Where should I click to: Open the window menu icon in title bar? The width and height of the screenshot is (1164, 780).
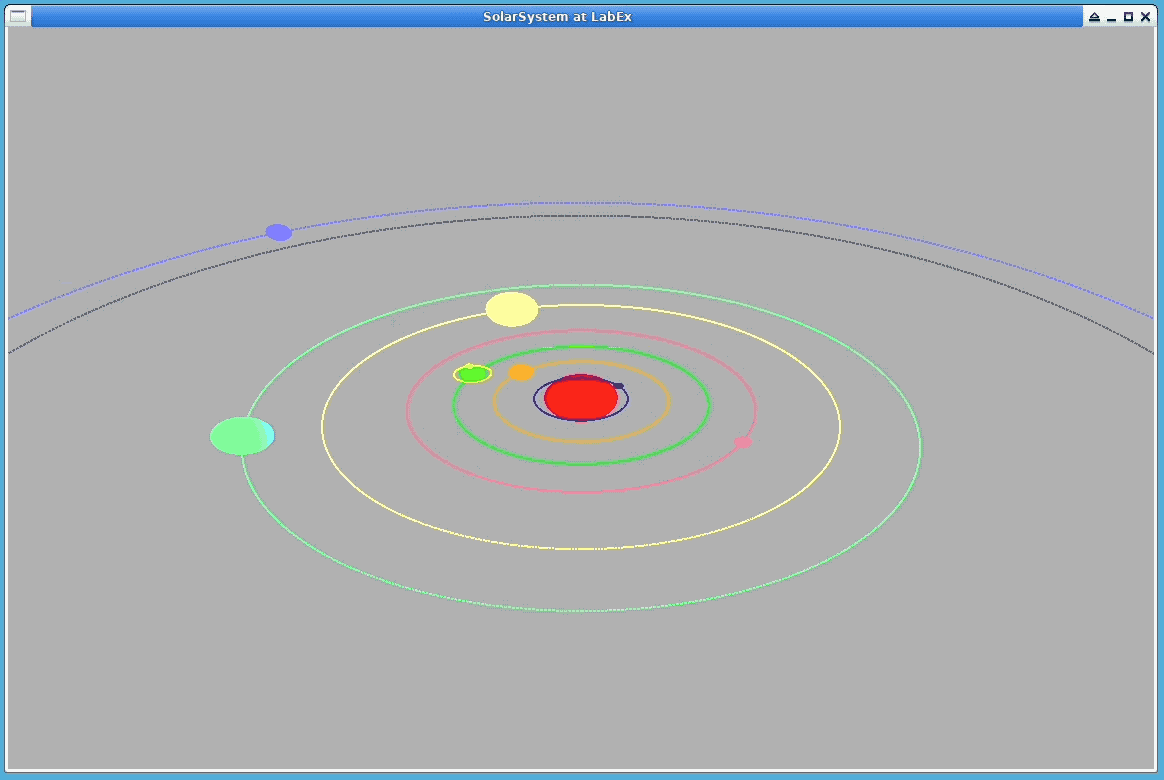(x=18, y=16)
